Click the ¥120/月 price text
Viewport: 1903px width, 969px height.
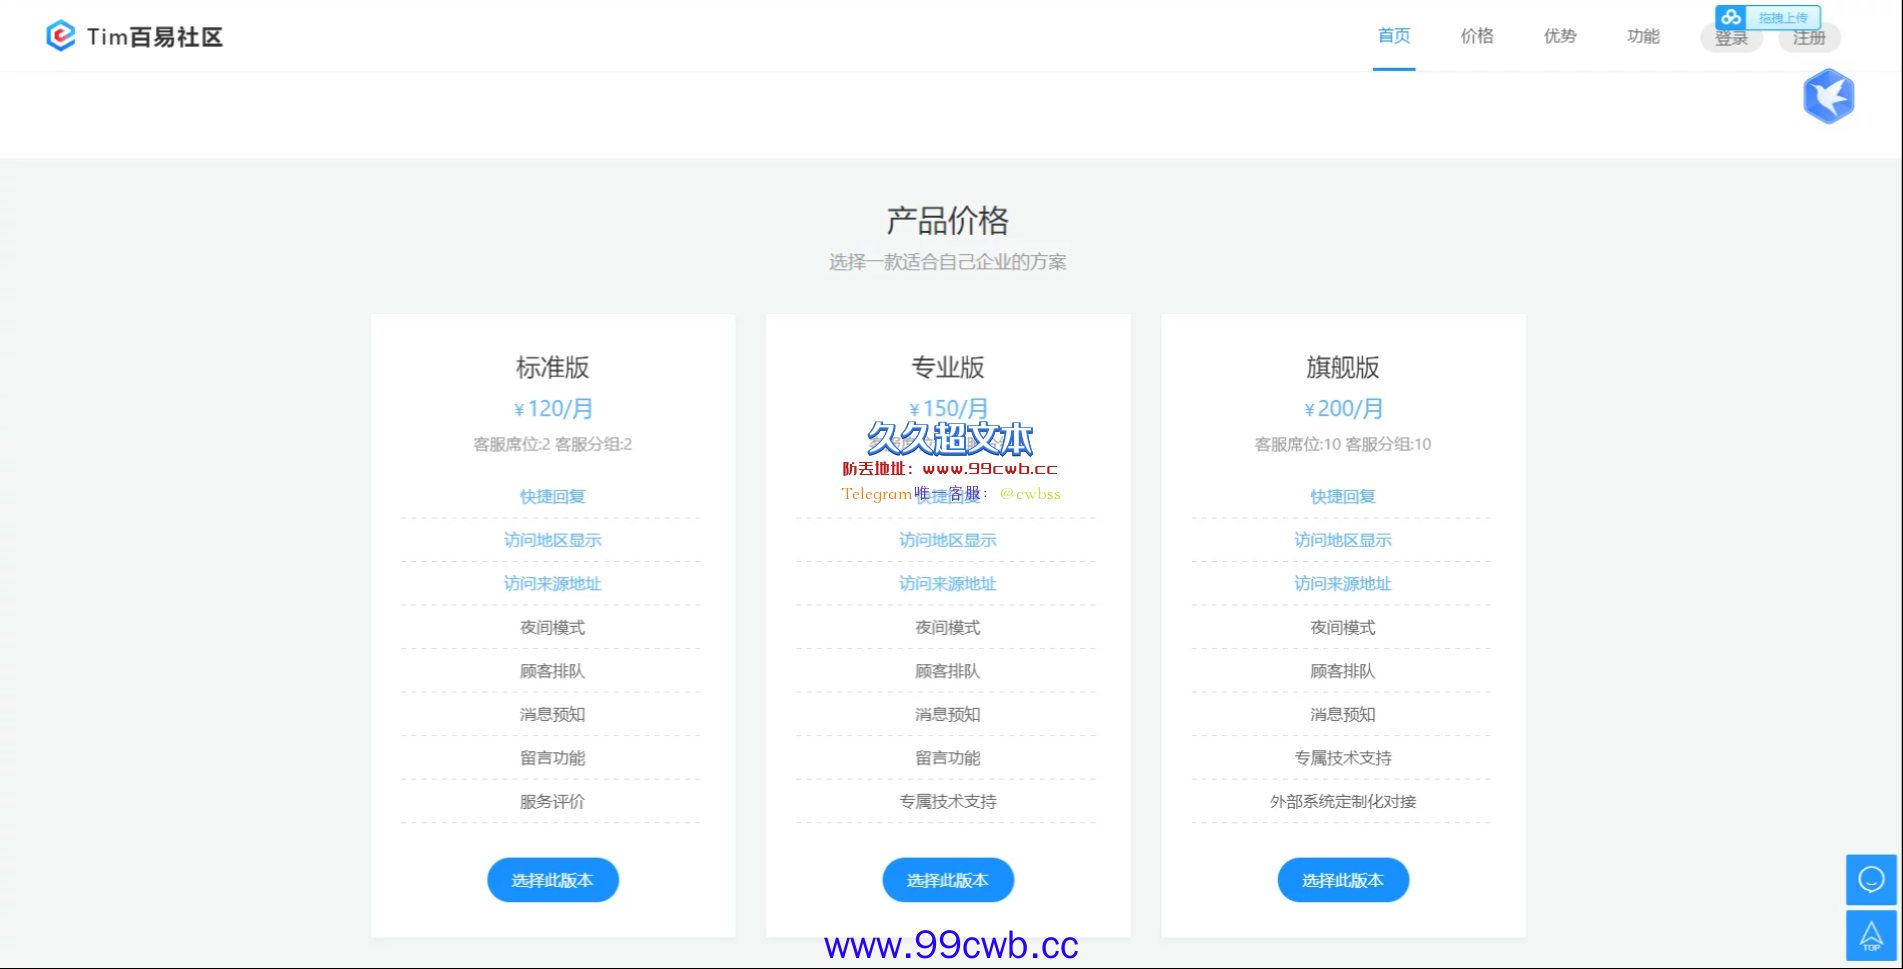553,408
